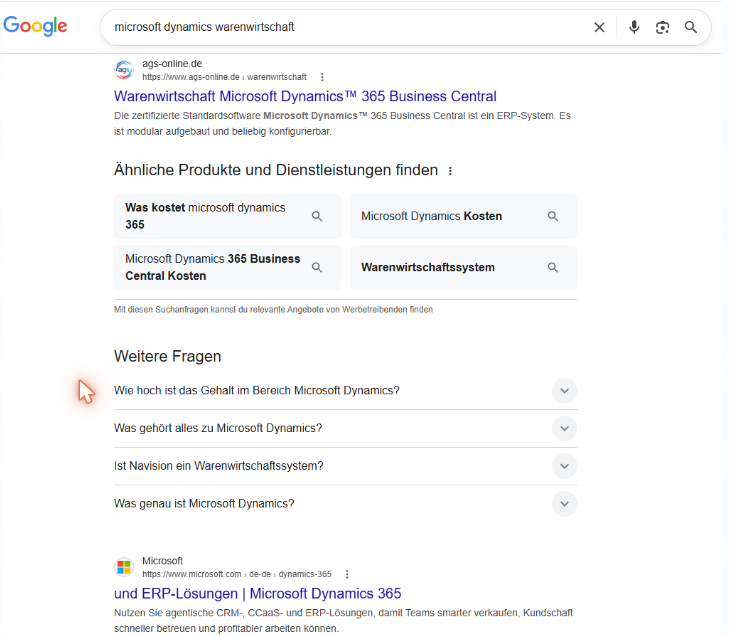Click the magnifier search button in search bar

691,27
